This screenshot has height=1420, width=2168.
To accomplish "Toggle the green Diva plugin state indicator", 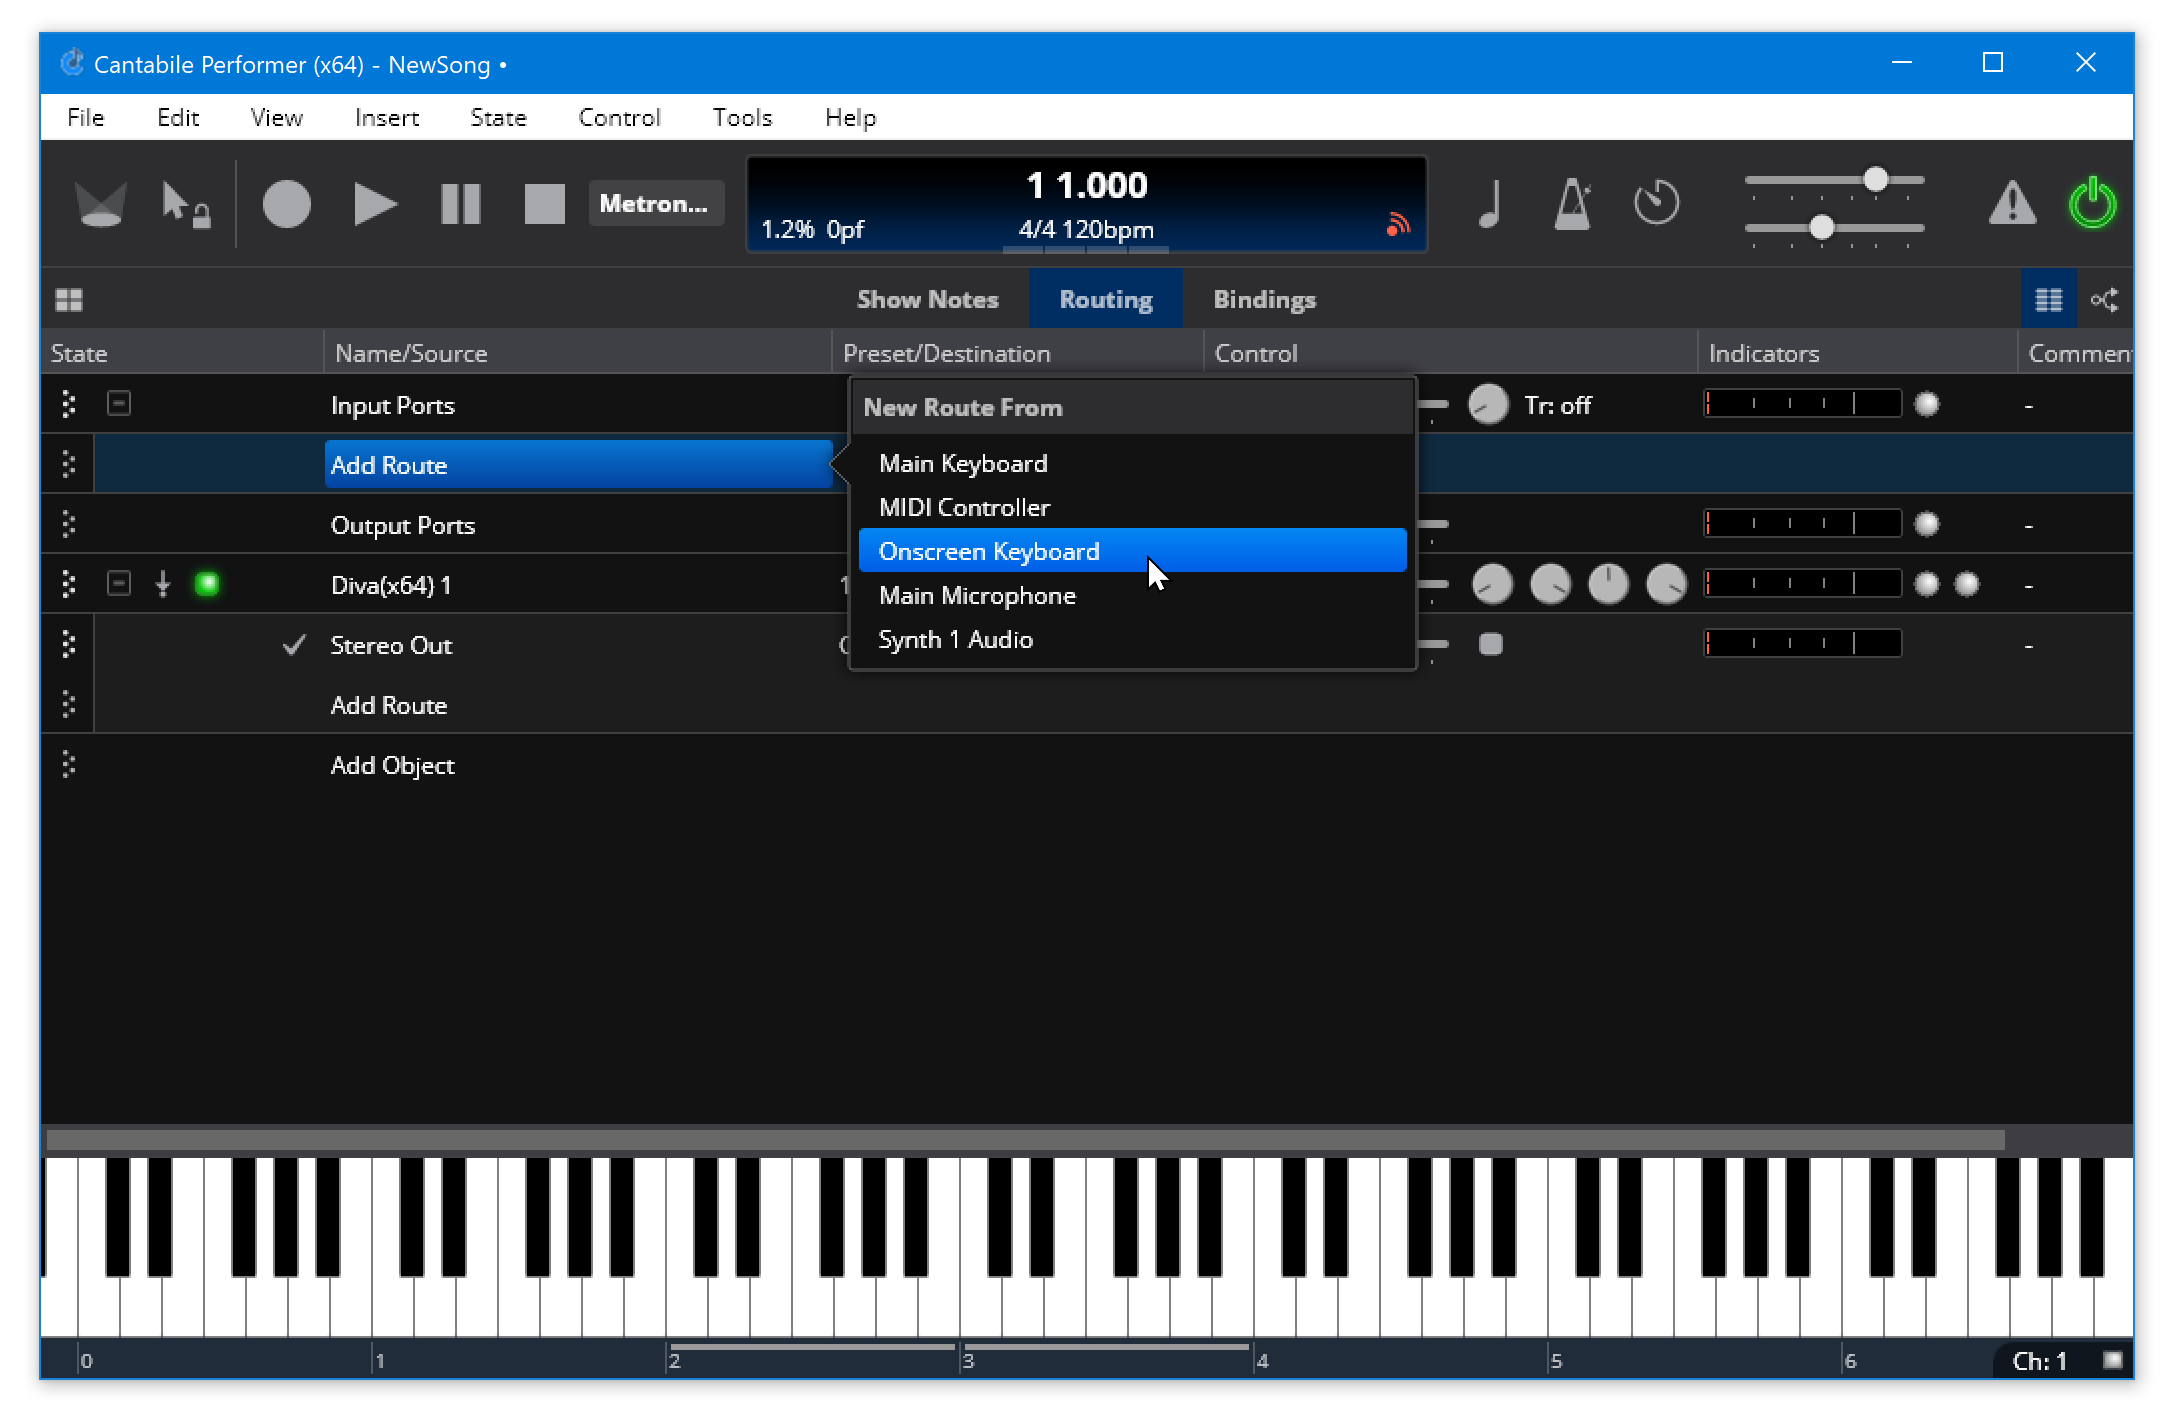I will [207, 583].
